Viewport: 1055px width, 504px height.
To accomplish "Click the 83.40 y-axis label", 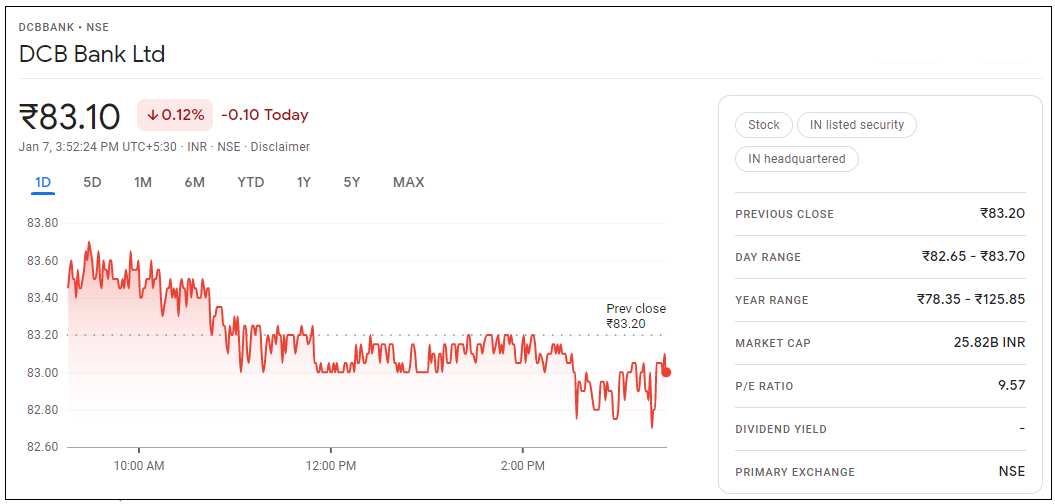I will [42, 297].
